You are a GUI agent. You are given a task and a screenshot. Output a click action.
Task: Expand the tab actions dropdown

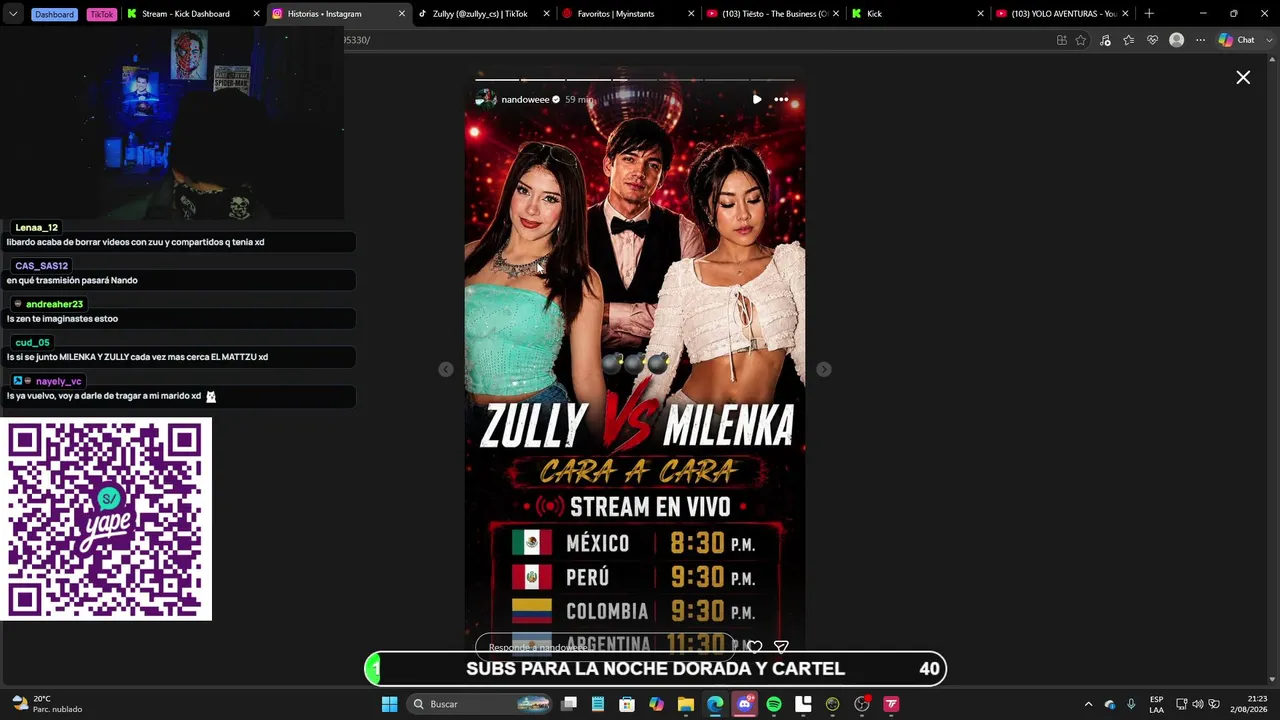13,14
